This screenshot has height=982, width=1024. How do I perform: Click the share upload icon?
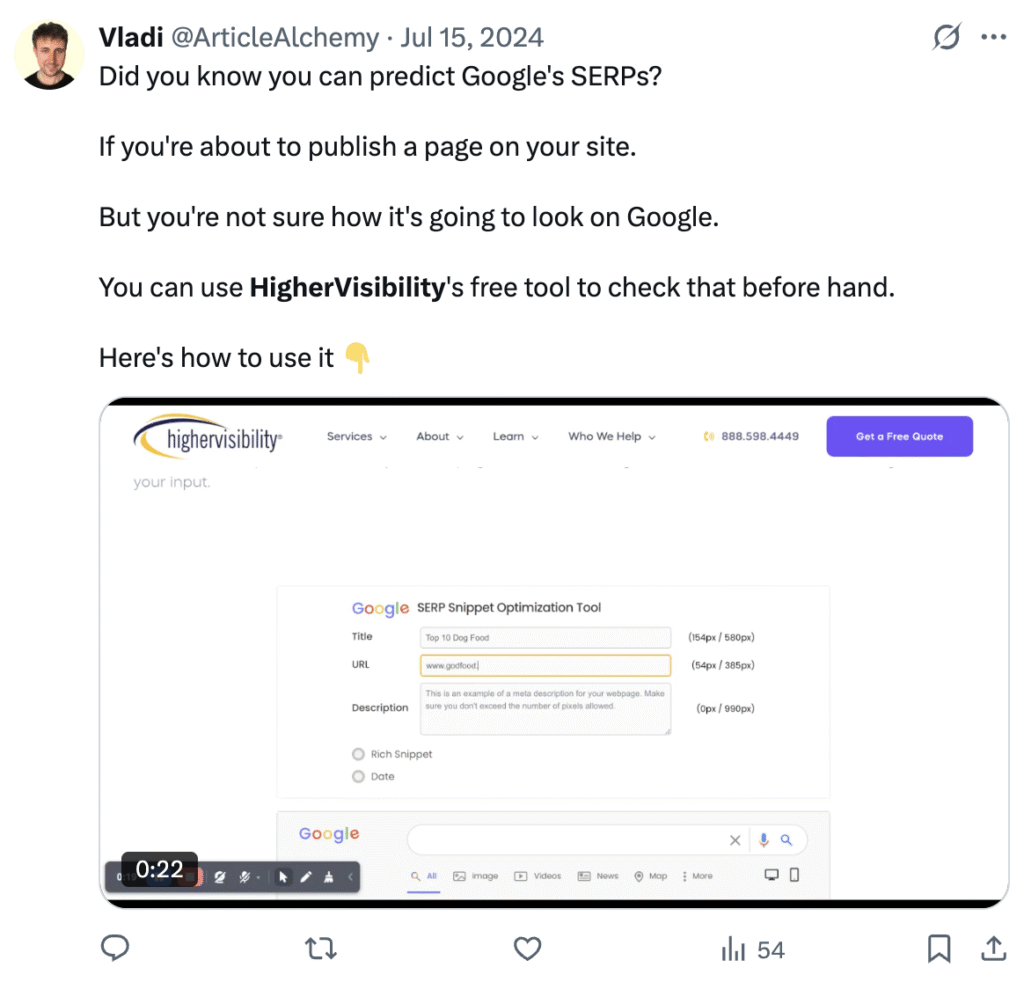coord(993,948)
